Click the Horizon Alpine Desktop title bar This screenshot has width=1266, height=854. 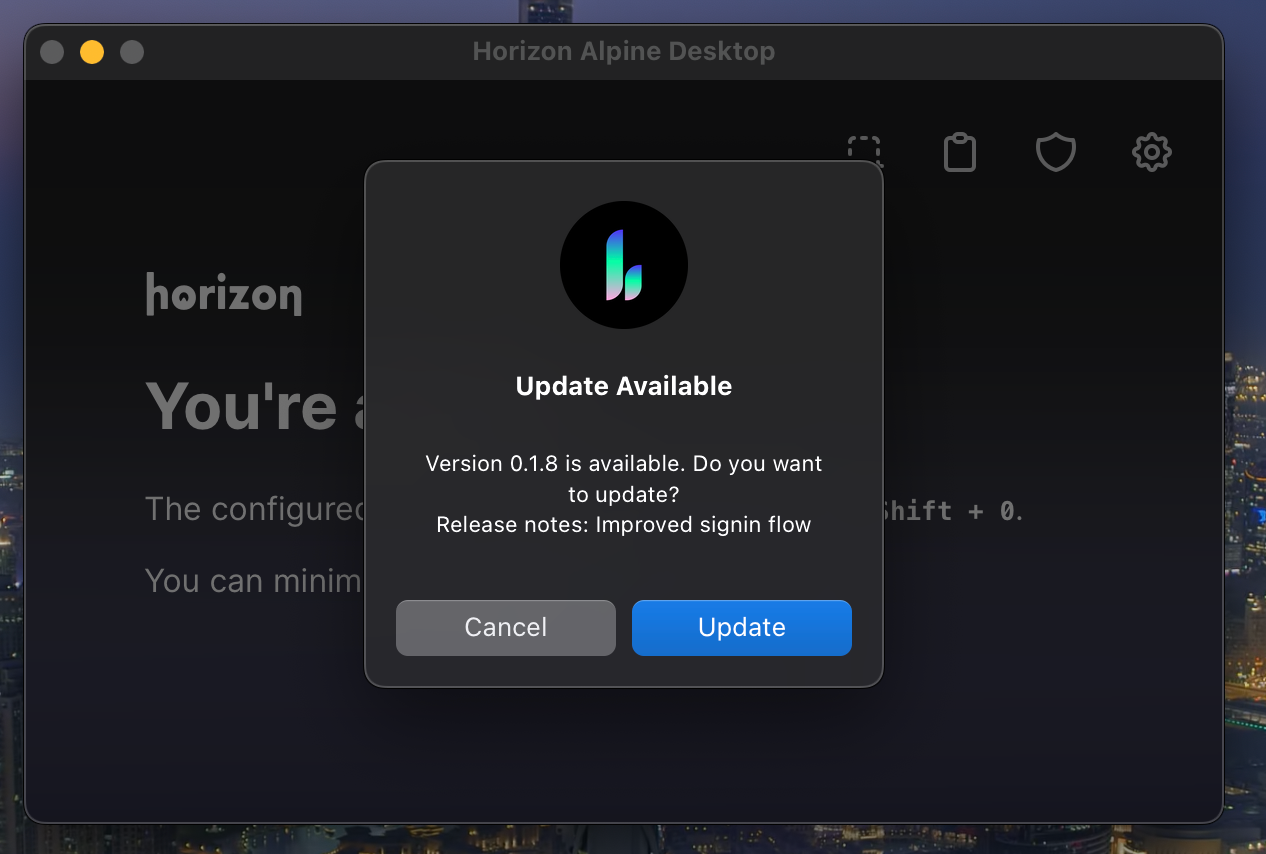coord(623,51)
